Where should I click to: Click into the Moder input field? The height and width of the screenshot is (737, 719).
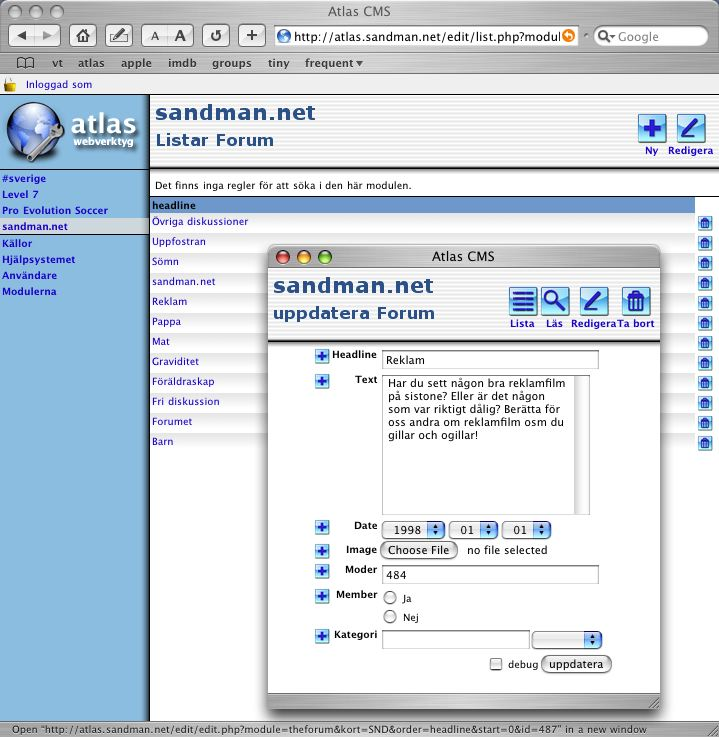[489, 575]
